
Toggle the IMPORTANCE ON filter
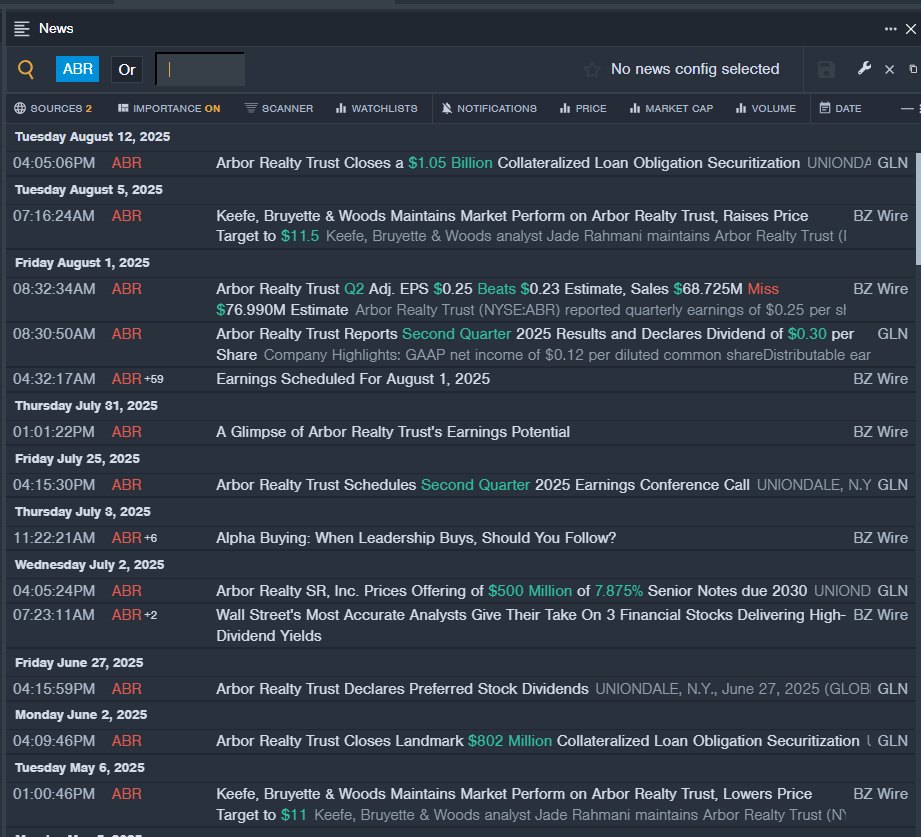tap(169, 108)
